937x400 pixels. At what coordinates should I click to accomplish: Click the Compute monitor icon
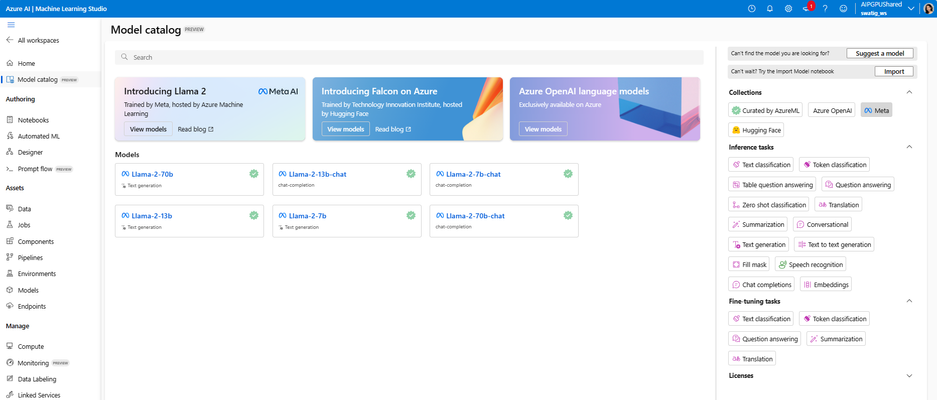point(10,346)
